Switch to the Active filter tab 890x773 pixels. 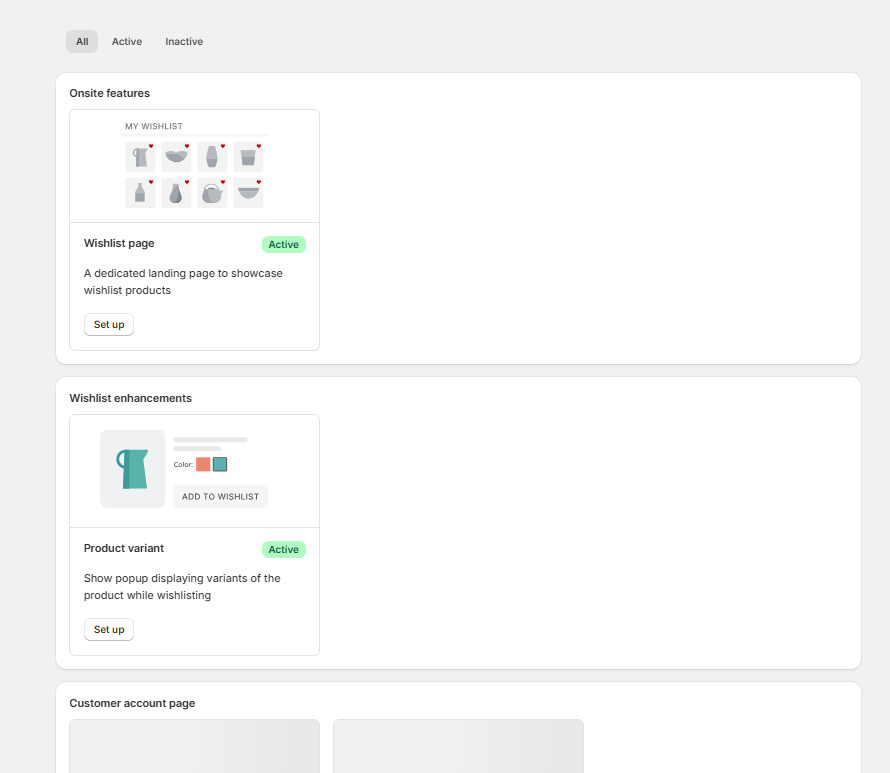point(127,41)
